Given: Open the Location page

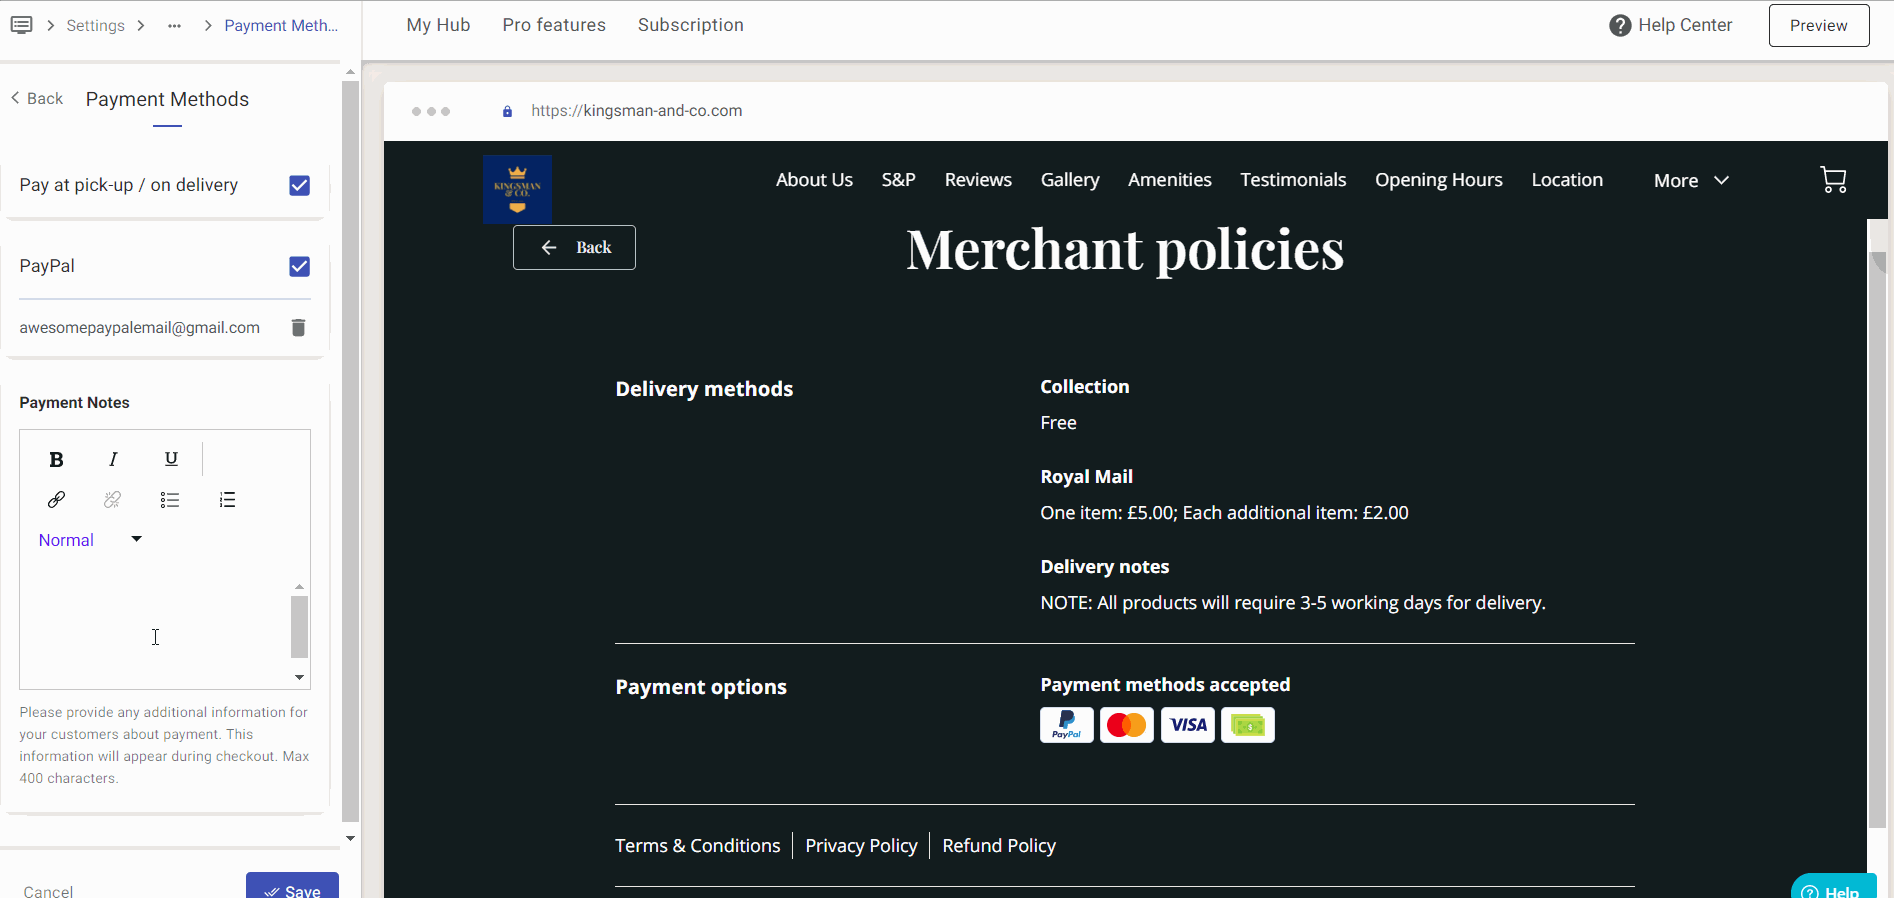Looking at the screenshot, I should click(x=1567, y=180).
